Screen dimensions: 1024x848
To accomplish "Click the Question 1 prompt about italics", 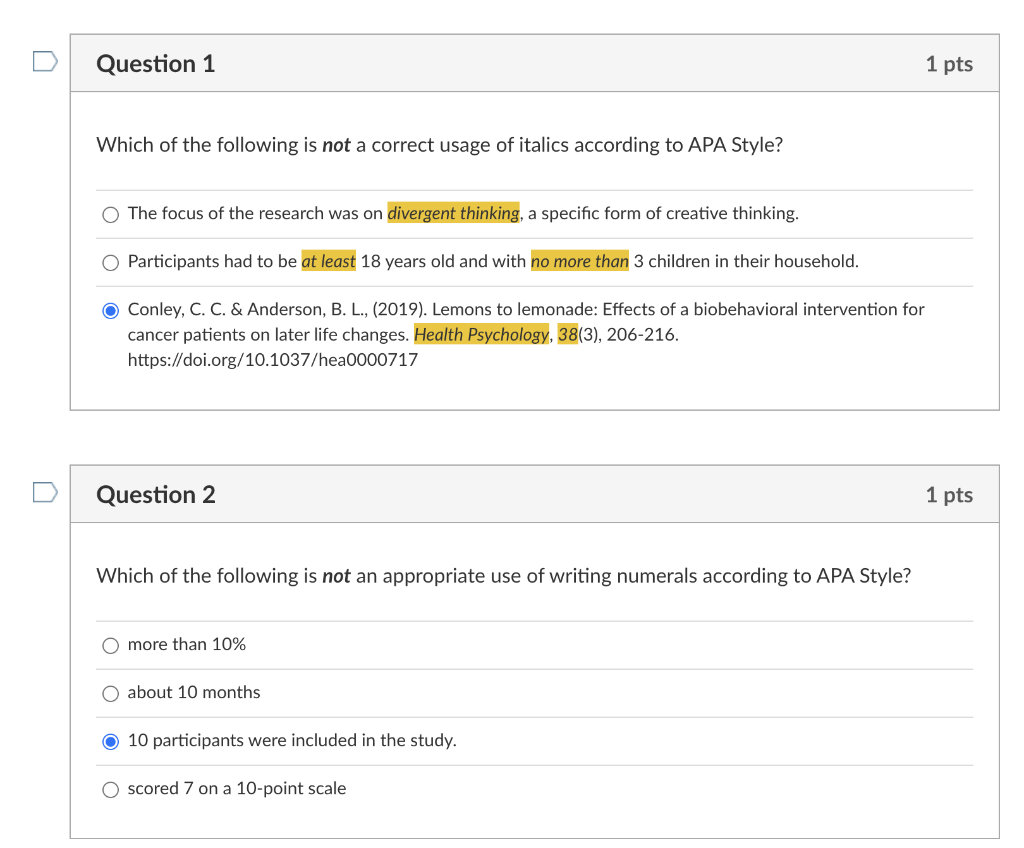I will pos(439,145).
